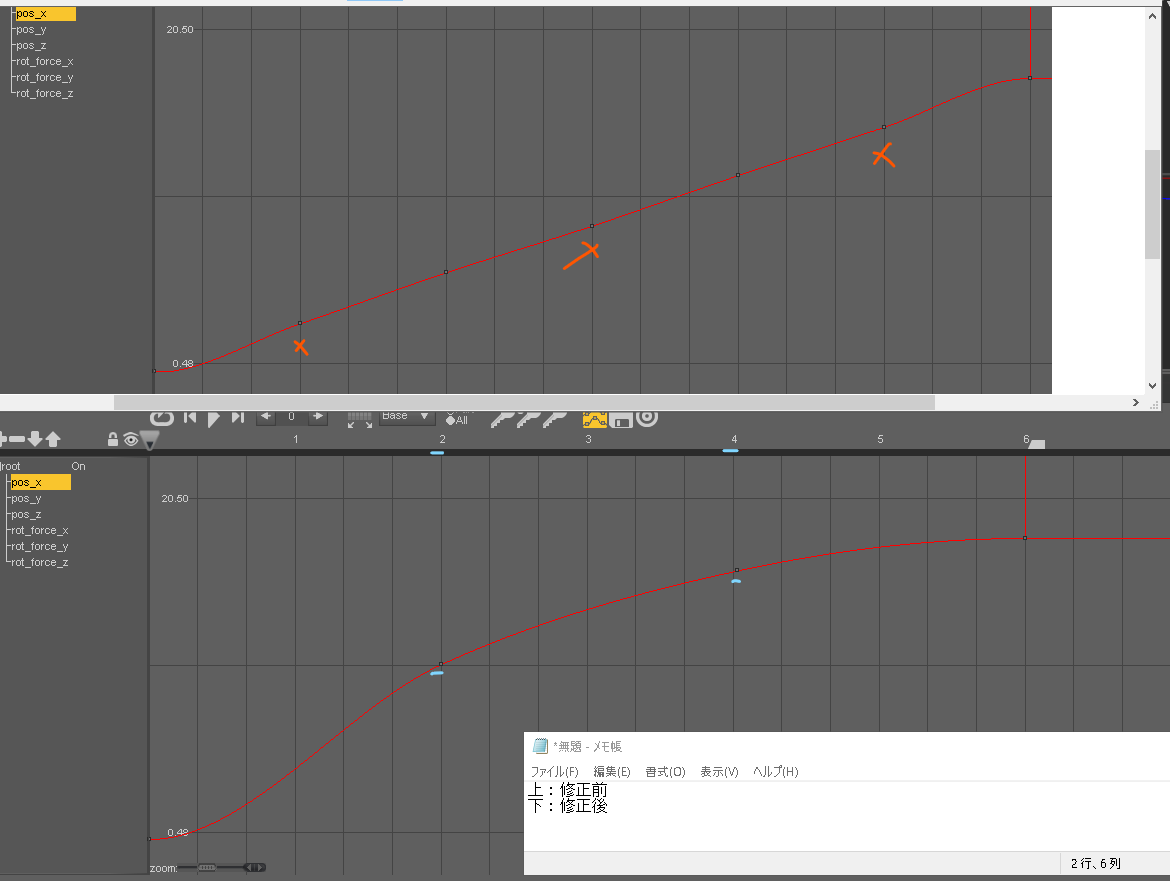The width and height of the screenshot is (1170, 881).
Task: Select pos_y in the lower channel list
Action: tap(27, 498)
